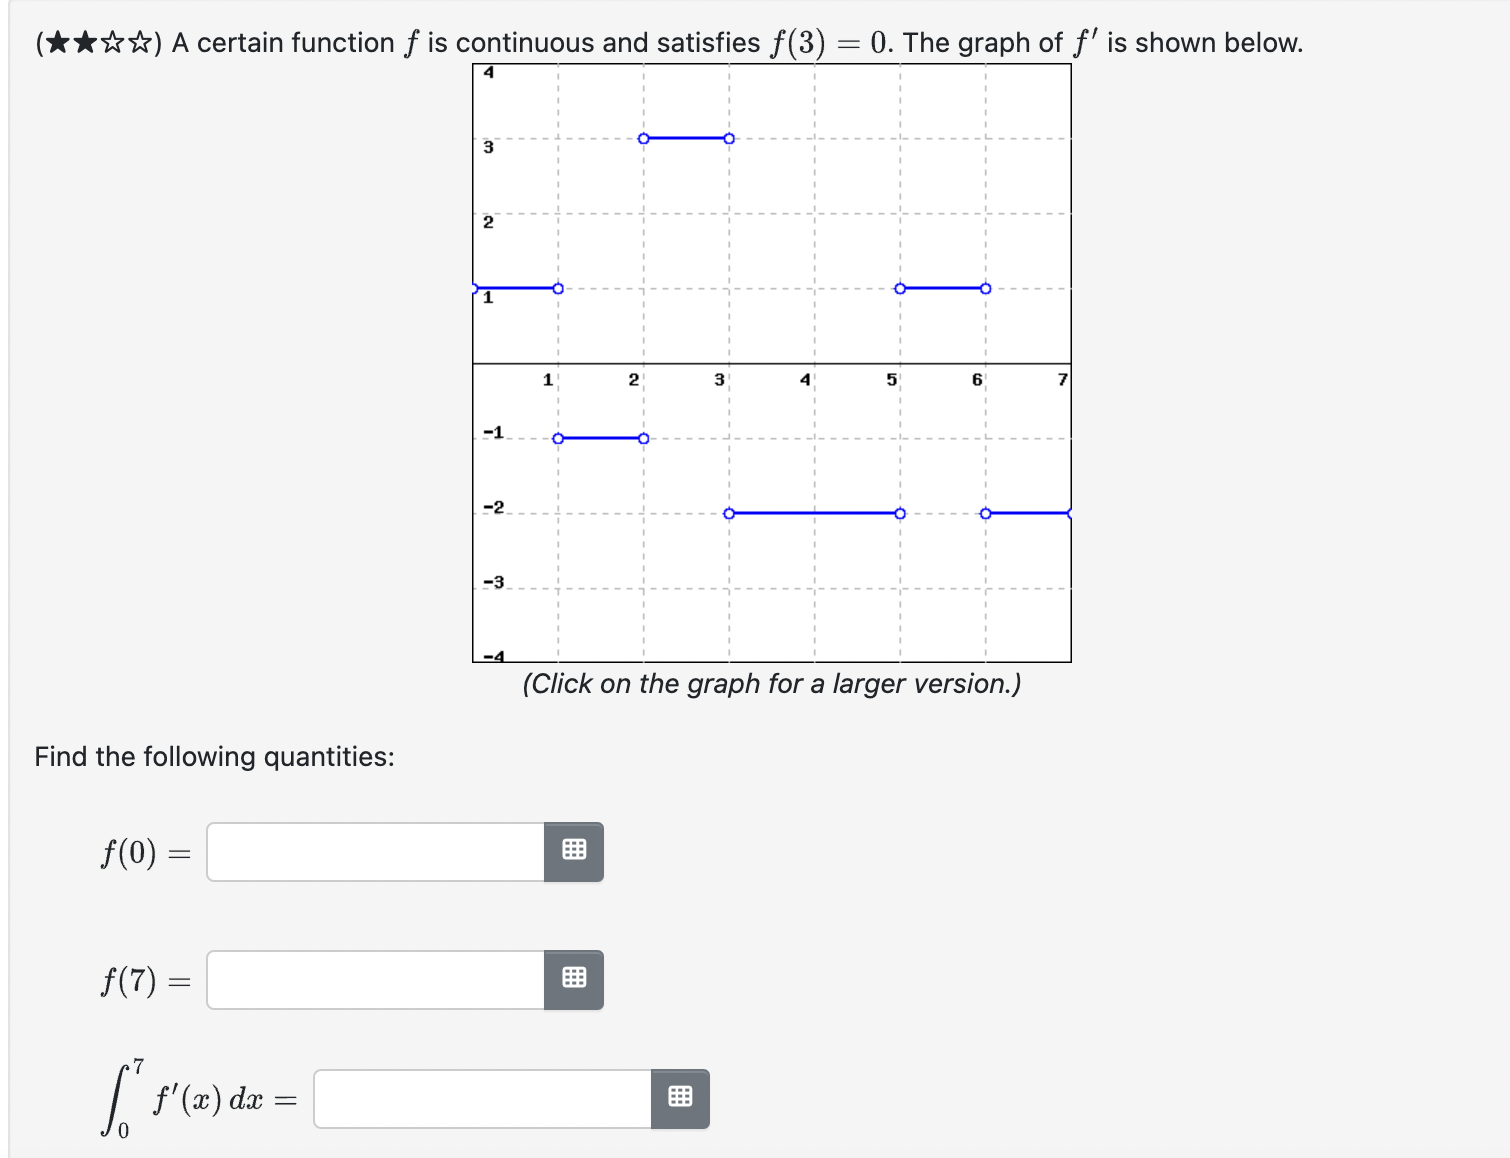Open the larger version of the derivative graph
This screenshot has width=1510, height=1158.
(770, 360)
